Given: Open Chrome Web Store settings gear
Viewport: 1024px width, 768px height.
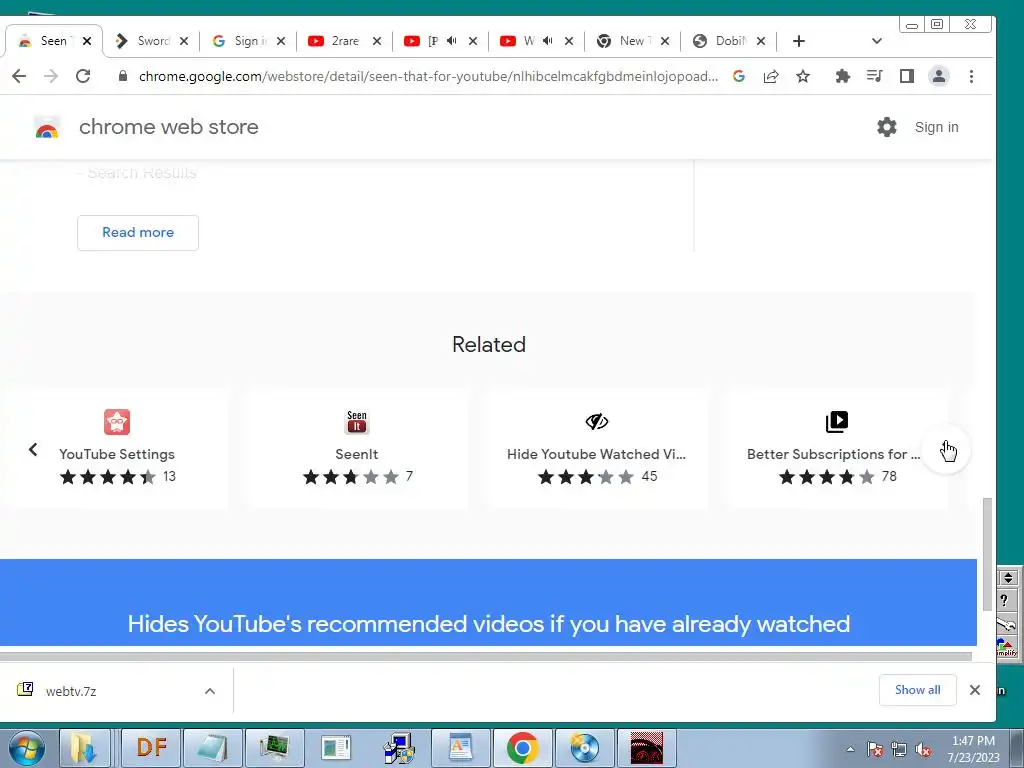Looking at the screenshot, I should 886,127.
